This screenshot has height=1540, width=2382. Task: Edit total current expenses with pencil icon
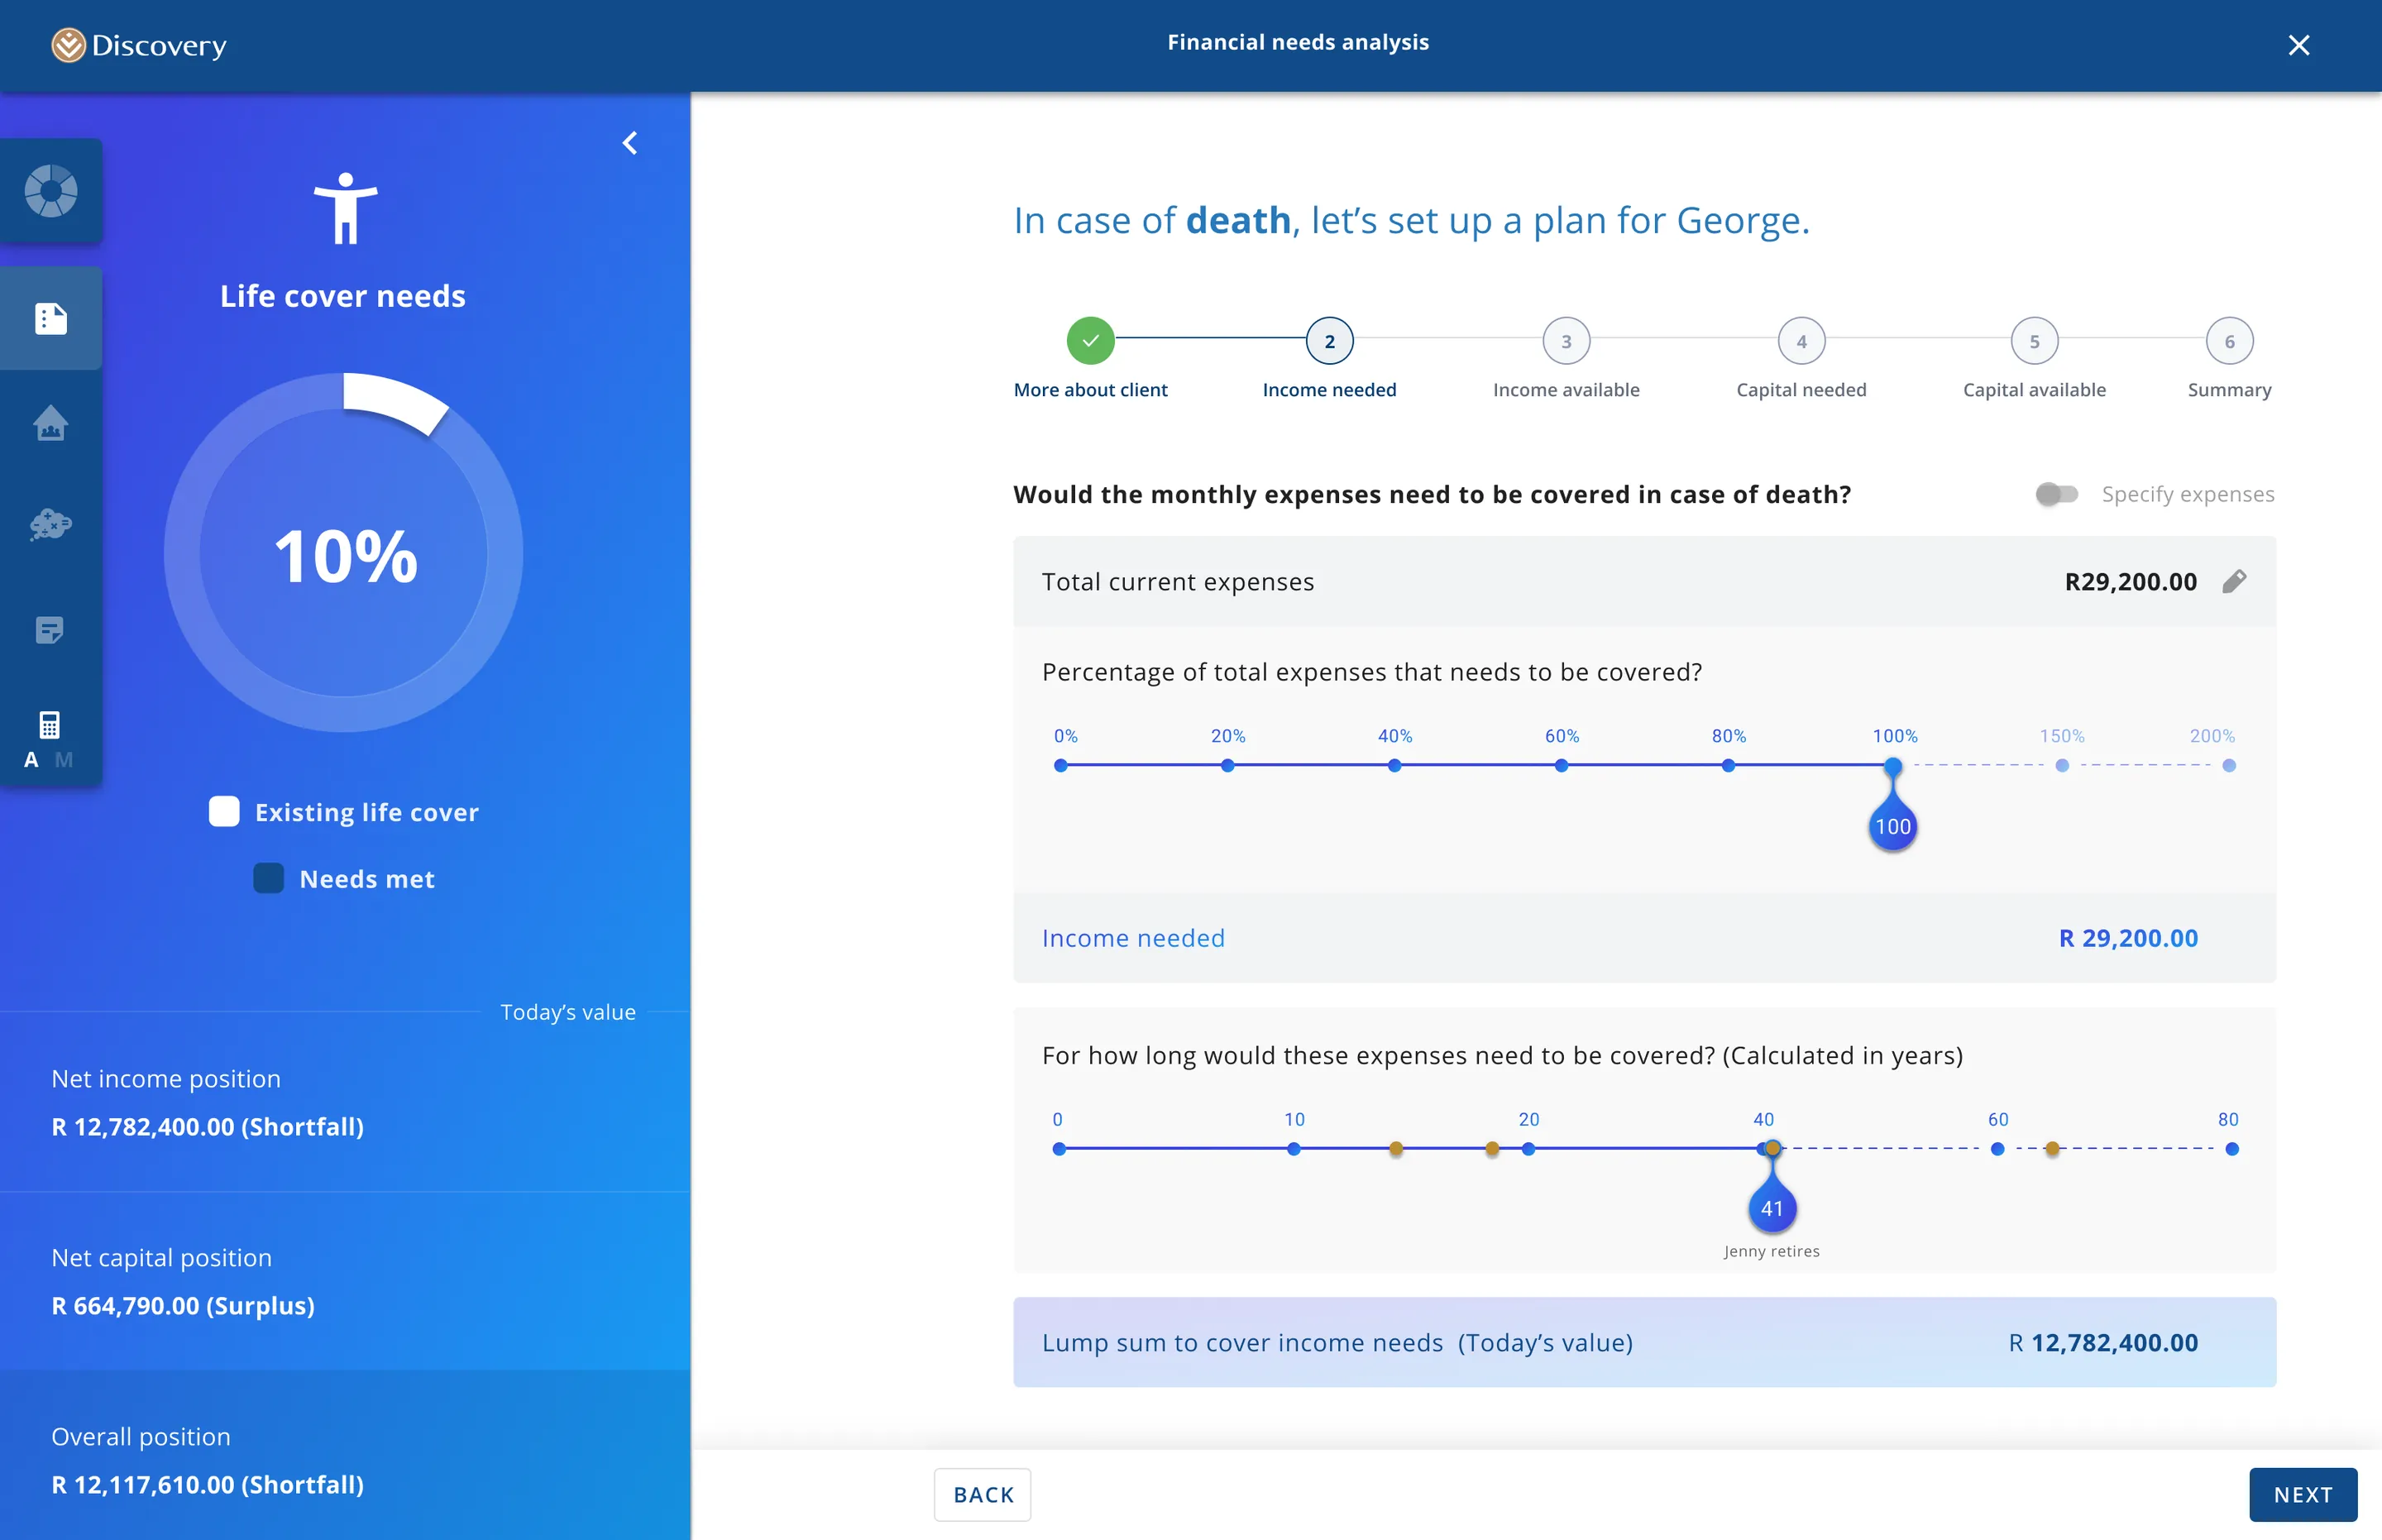coord(2234,582)
